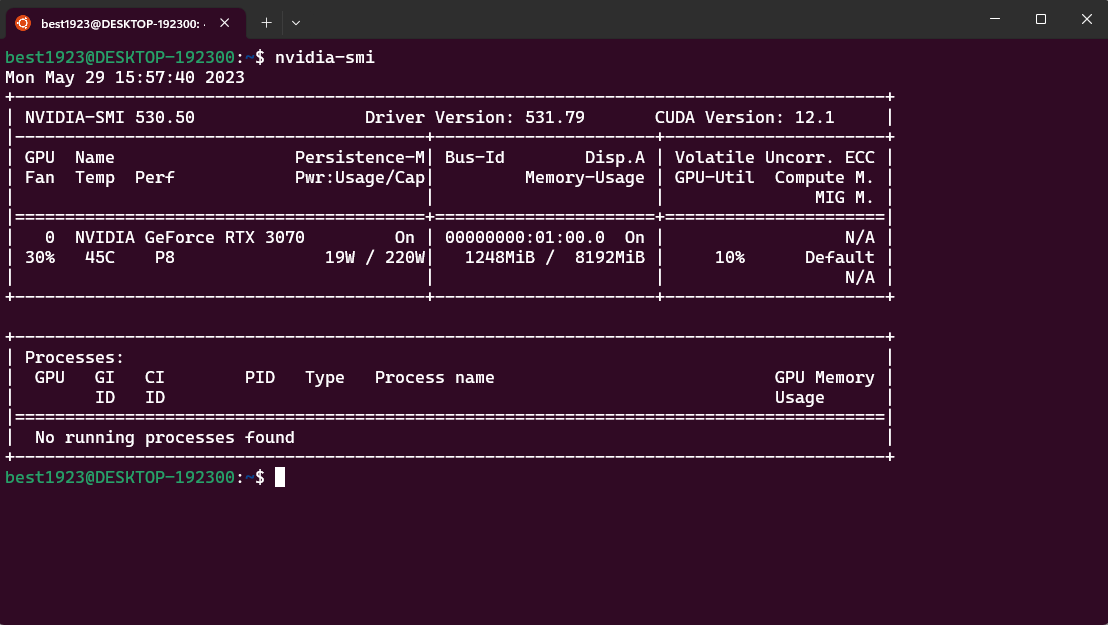This screenshot has height=625, width=1108.
Task: Click the close X on the Ubuntu tab
Action: [x=224, y=22]
